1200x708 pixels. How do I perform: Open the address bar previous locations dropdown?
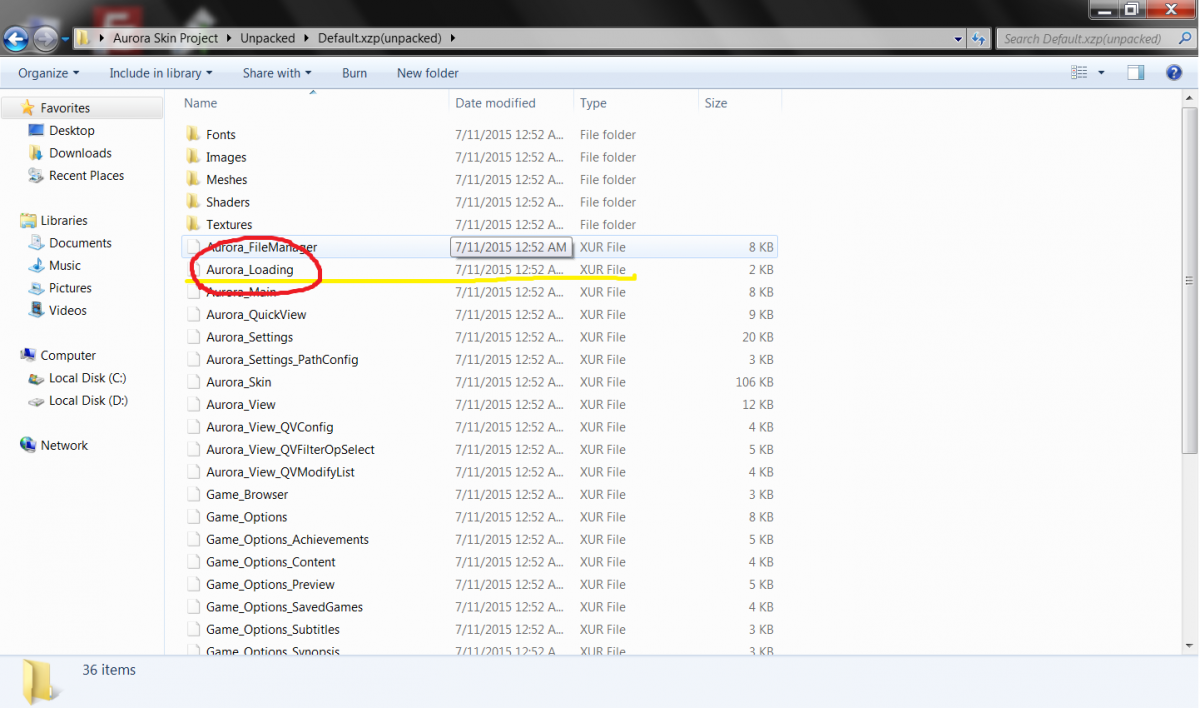tap(959, 39)
